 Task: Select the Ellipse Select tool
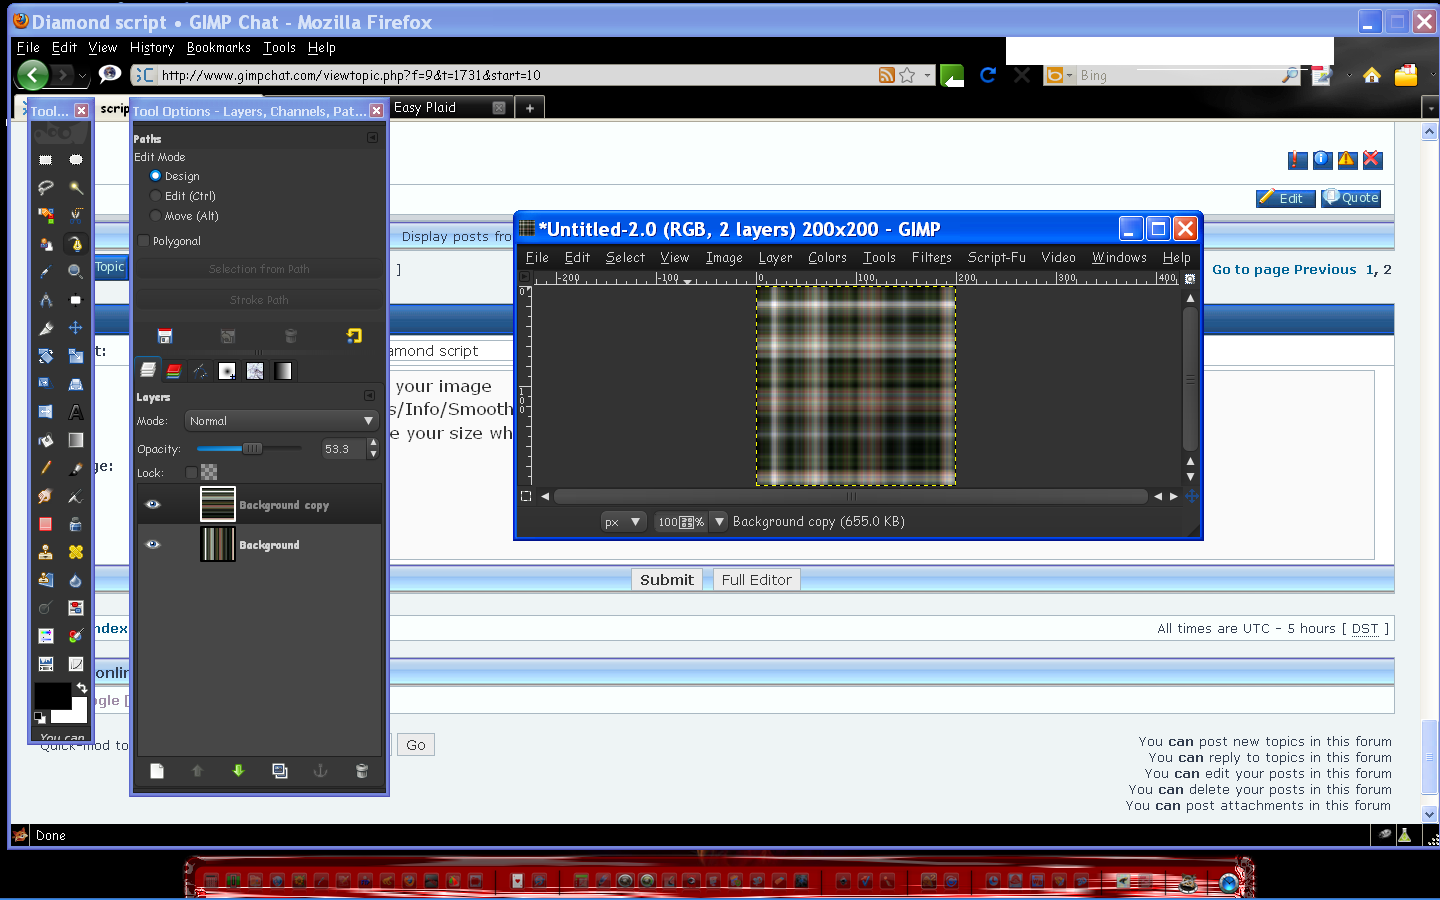click(x=75, y=160)
